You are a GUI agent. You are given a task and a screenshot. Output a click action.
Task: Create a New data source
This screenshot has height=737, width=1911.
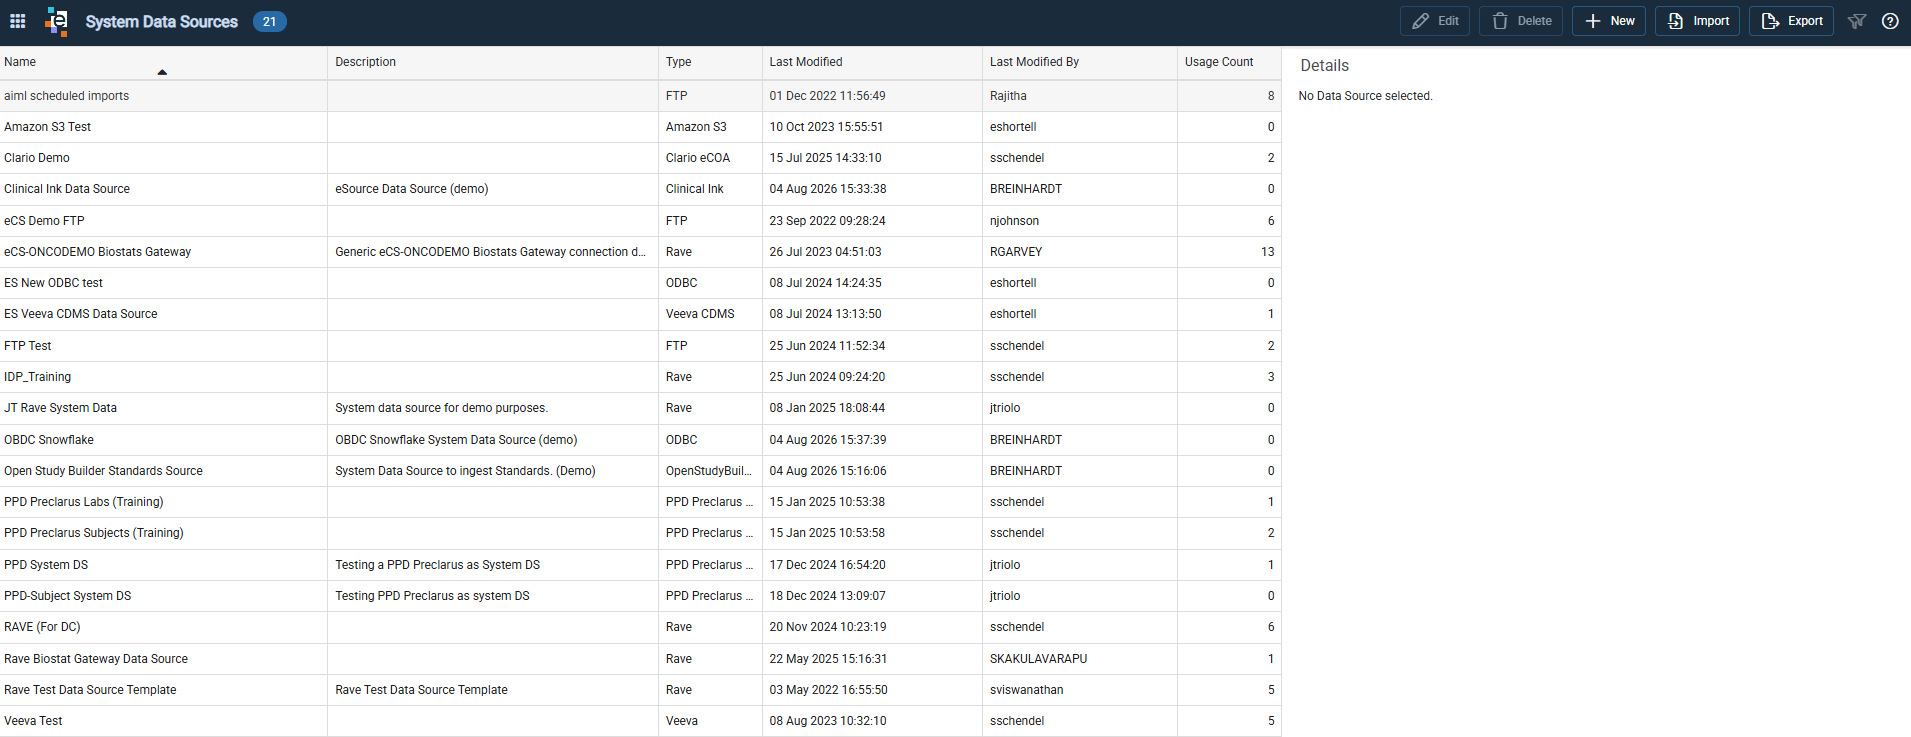(x=1609, y=21)
